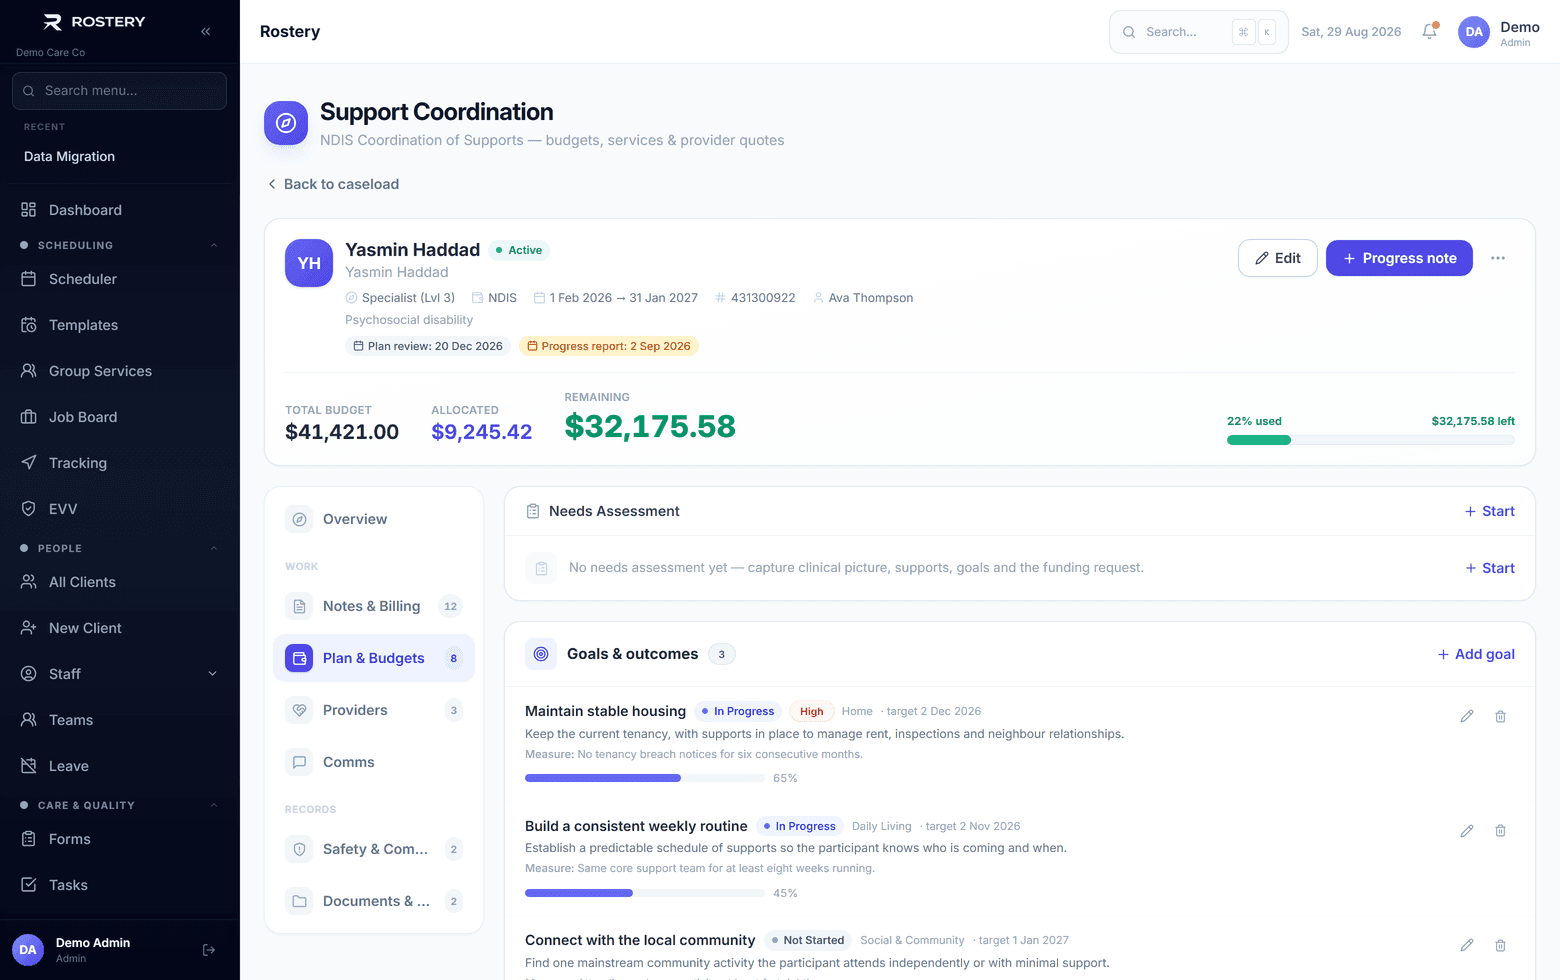Click the logout icon beside Demo Admin

coord(209,950)
